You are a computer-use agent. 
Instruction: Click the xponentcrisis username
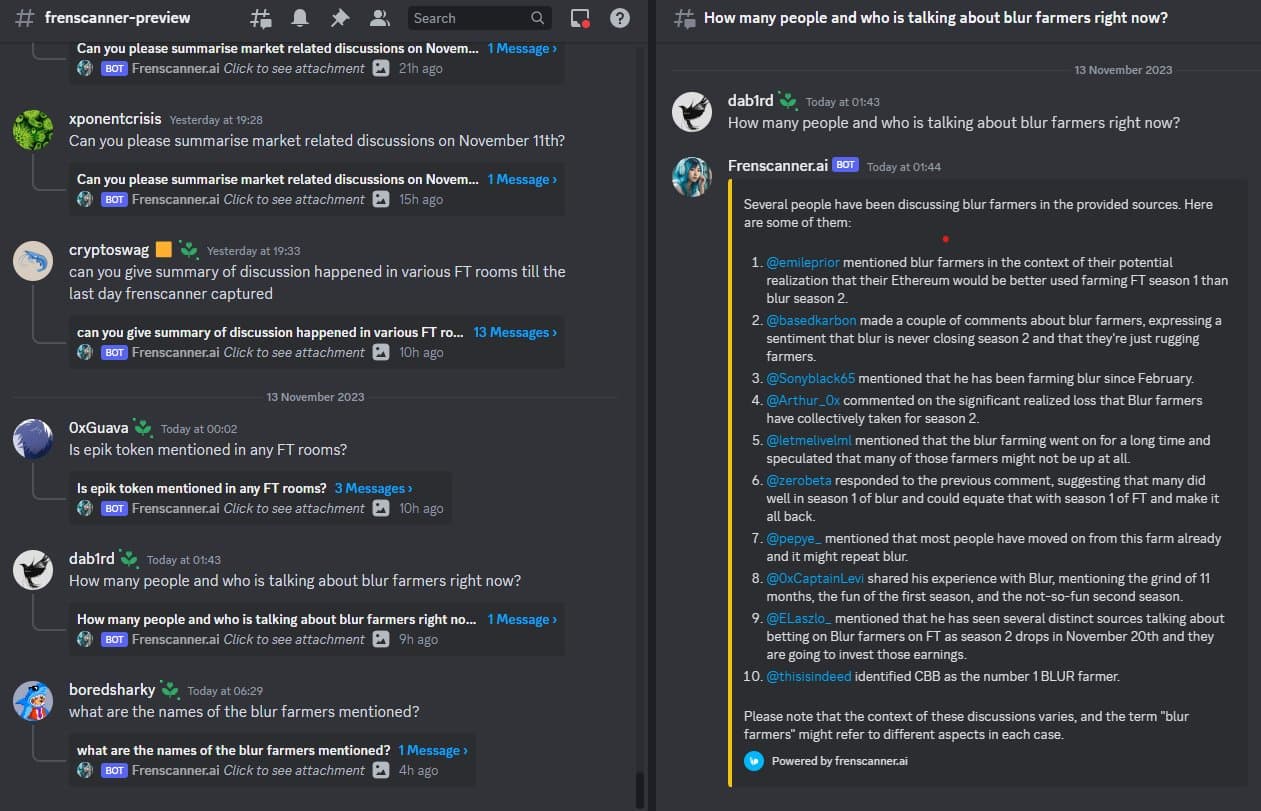point(115,119)
